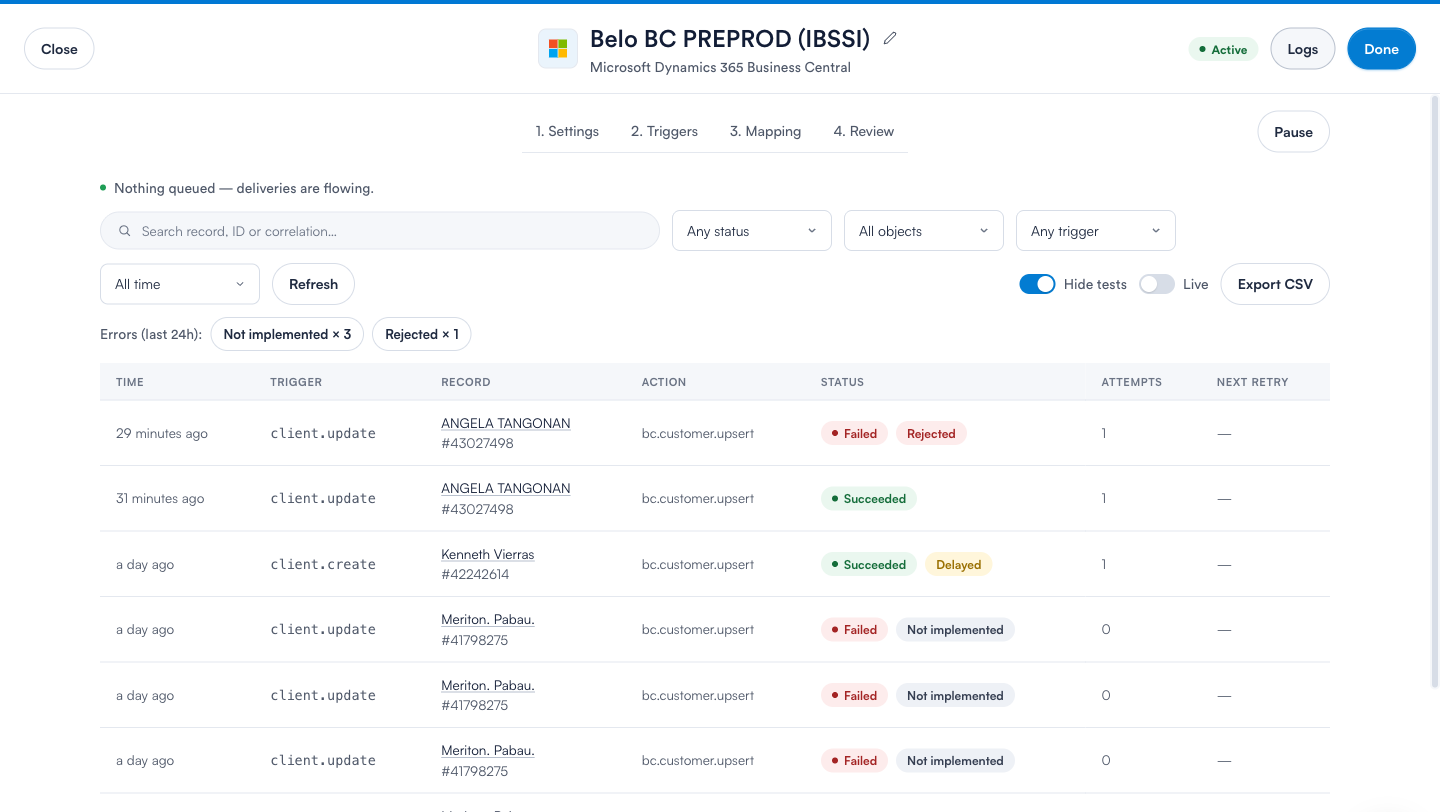Click the NEXT RETRY column header
The image size is (1440, 812).
click(1252, 382)
